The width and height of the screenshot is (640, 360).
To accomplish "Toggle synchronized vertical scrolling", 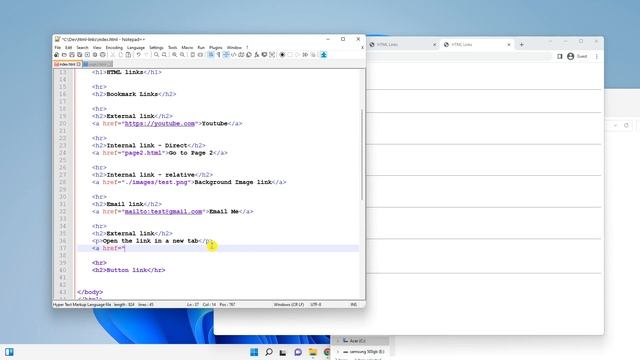I will (193, 55).
